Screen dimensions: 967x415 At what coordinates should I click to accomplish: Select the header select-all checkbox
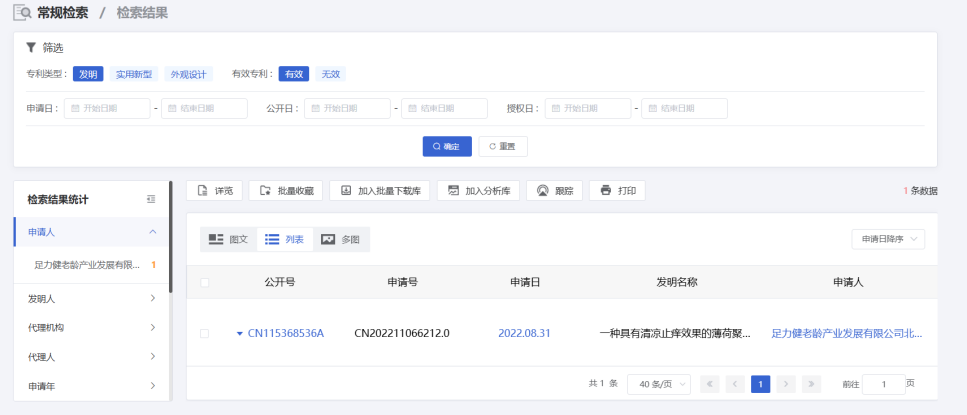point(205,283)
